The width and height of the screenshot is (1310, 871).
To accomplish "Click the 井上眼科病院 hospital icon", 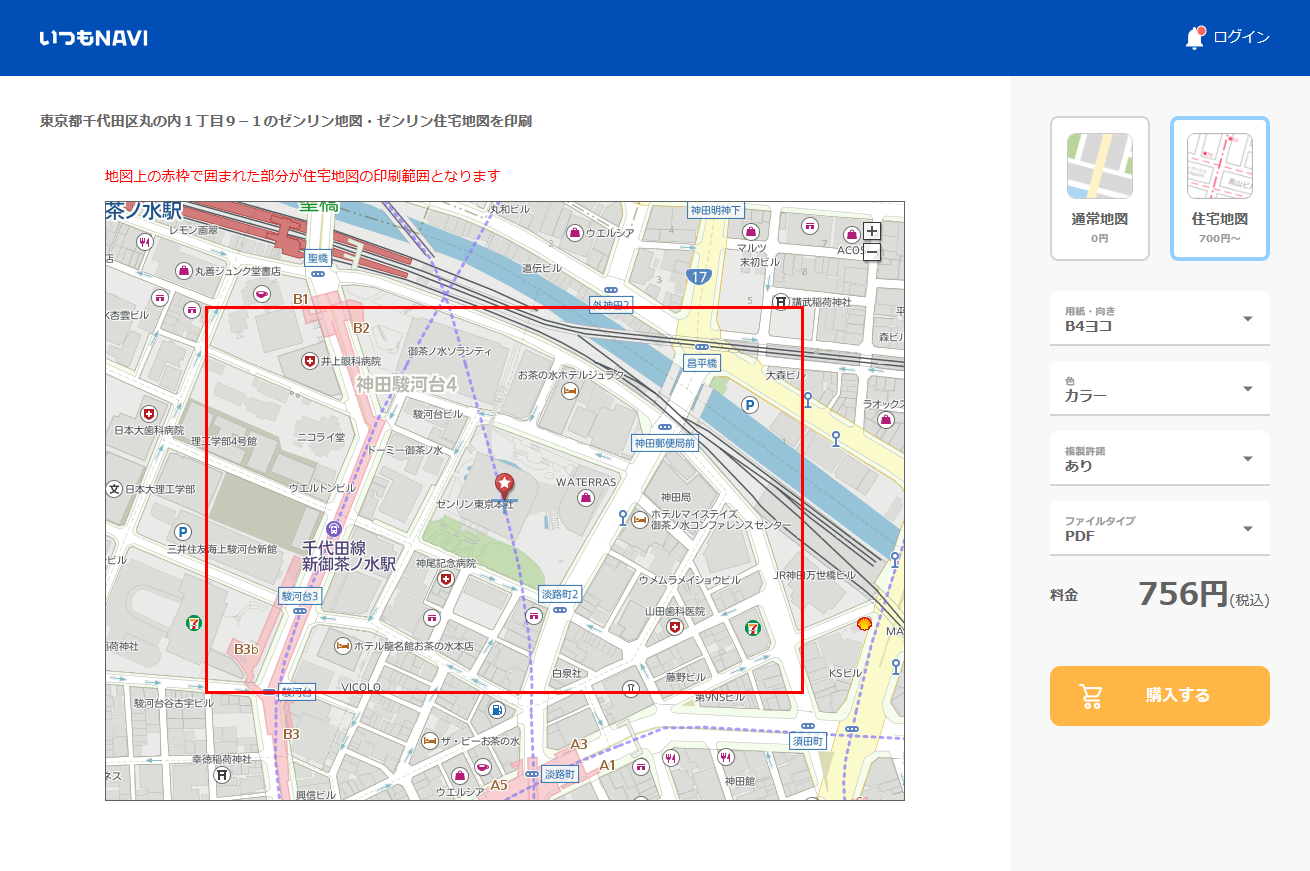I will pyautogui.click(x=310, y=360).
